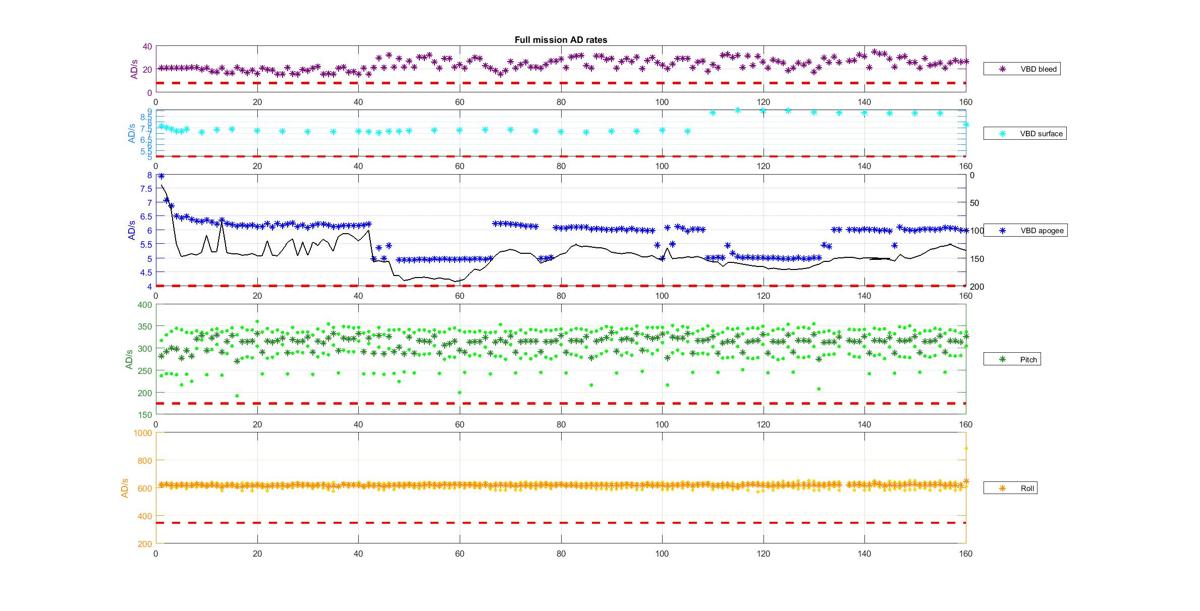Select the Roll legend entry
Viewport: 1200px width, 611px height.
point(1012,488)
